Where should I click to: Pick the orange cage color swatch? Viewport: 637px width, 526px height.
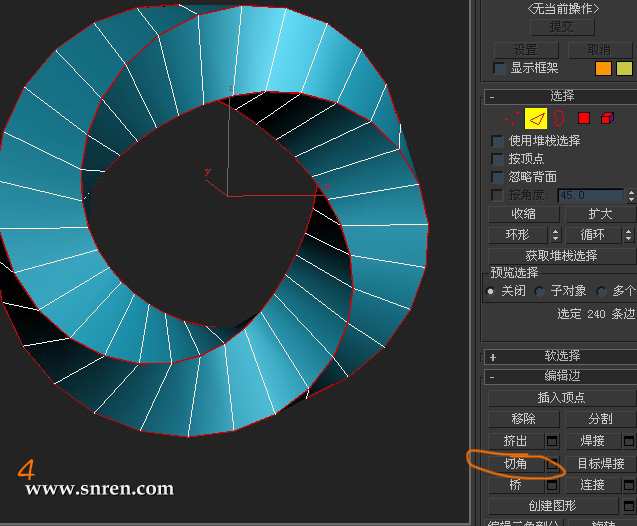tap(603, 68)
